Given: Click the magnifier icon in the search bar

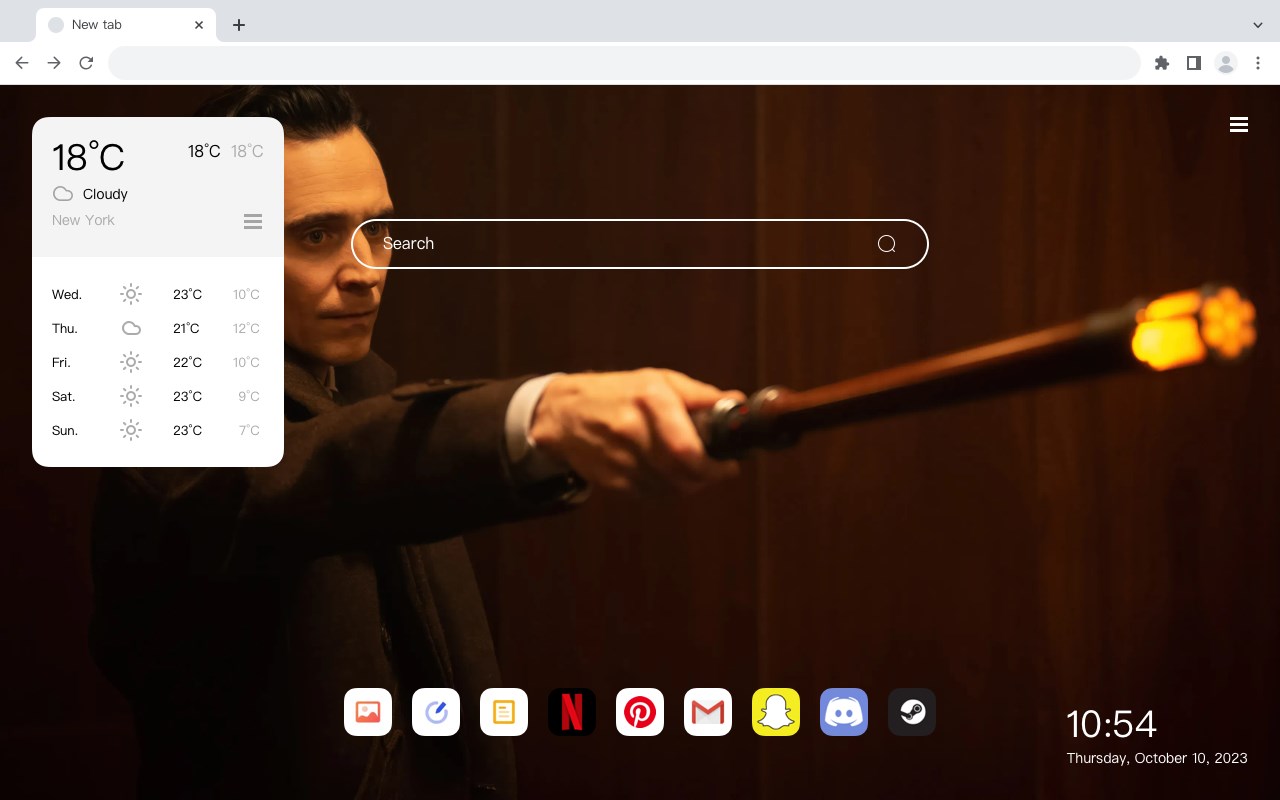Looking at the screenshot, I should (x=886, y=244).
